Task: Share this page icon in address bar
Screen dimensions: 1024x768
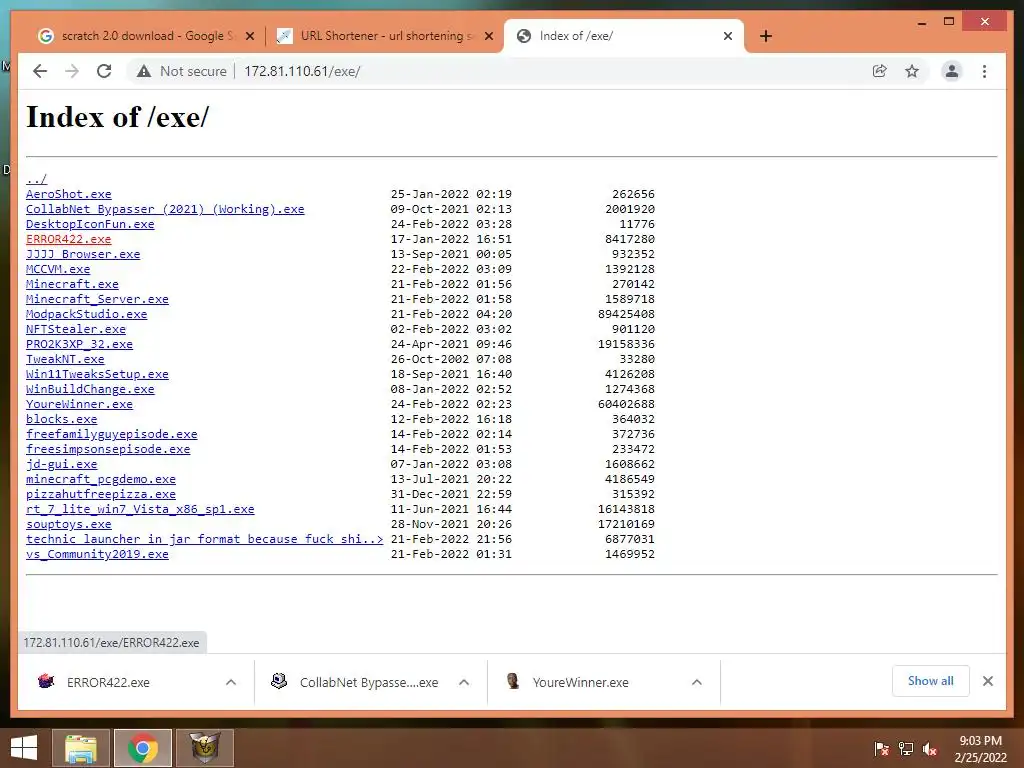Action: tap(880, 71)
